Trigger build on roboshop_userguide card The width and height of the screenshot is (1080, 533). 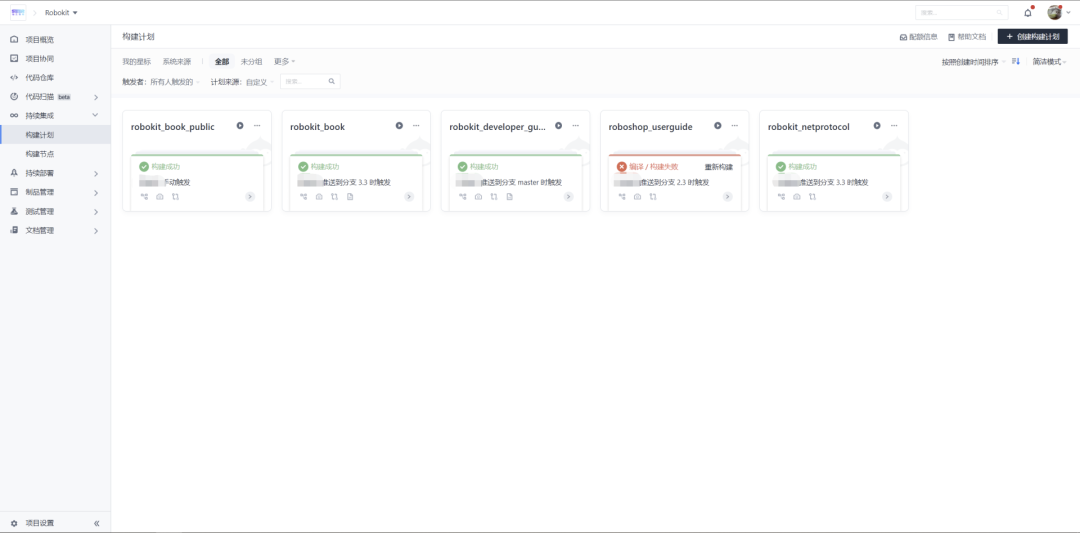click(x=718, y=126)
